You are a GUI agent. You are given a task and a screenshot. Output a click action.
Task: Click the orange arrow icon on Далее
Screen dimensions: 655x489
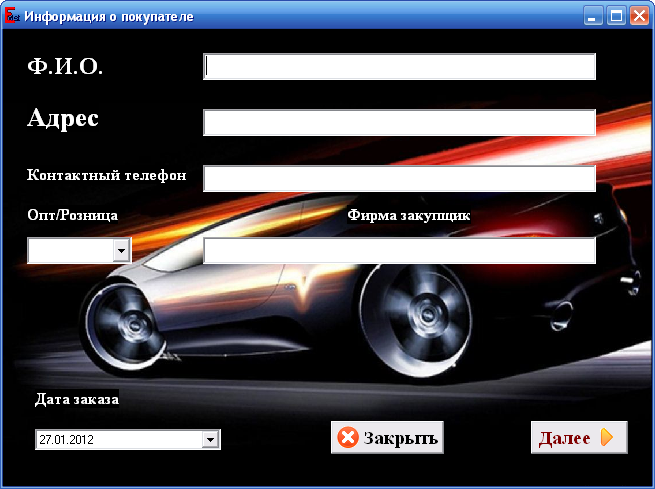607,437
